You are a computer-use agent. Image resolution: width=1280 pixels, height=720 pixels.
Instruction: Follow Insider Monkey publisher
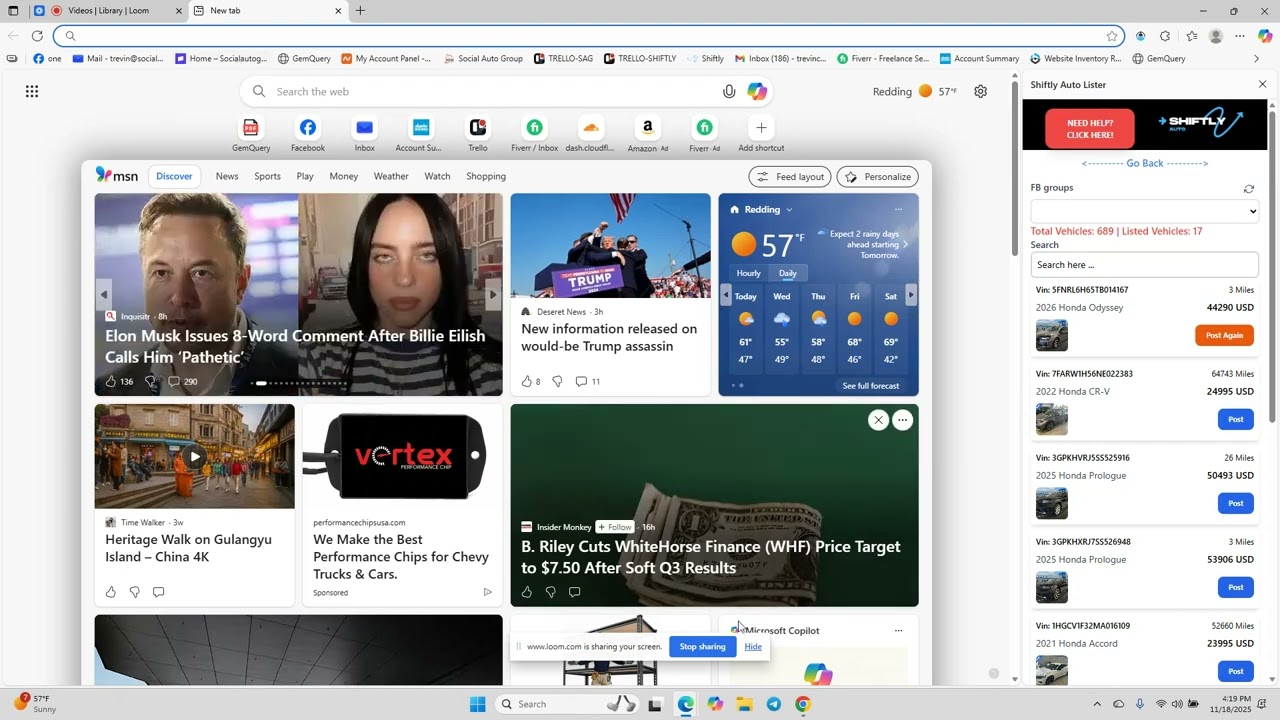pos(615,527)
